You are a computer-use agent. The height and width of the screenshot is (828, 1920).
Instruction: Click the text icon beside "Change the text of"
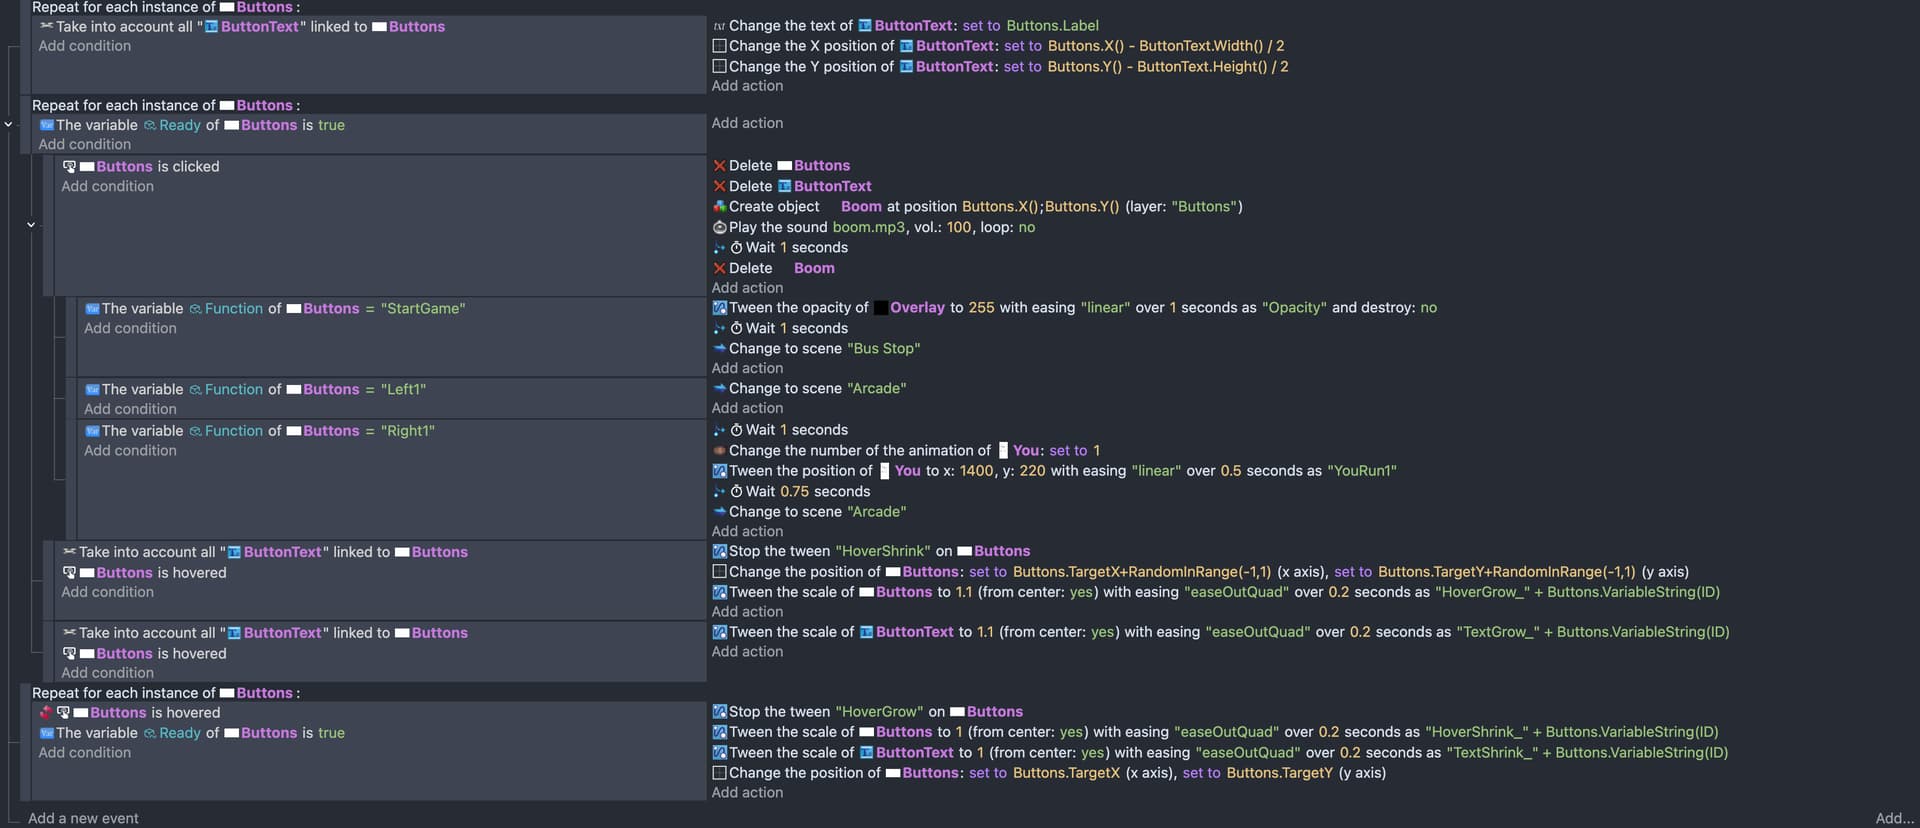719,26
